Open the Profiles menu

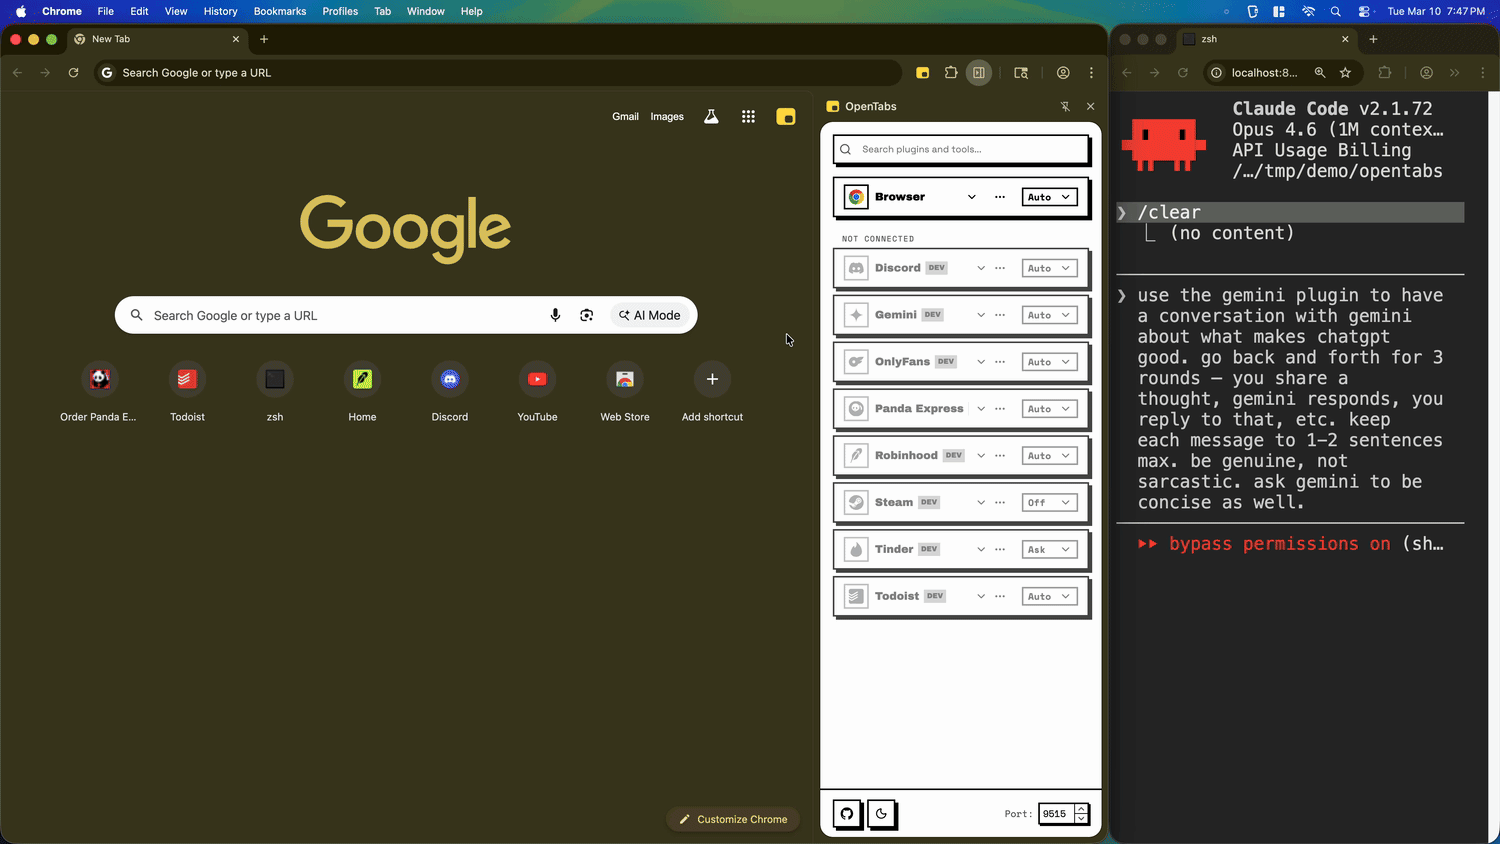click(340, 11)
